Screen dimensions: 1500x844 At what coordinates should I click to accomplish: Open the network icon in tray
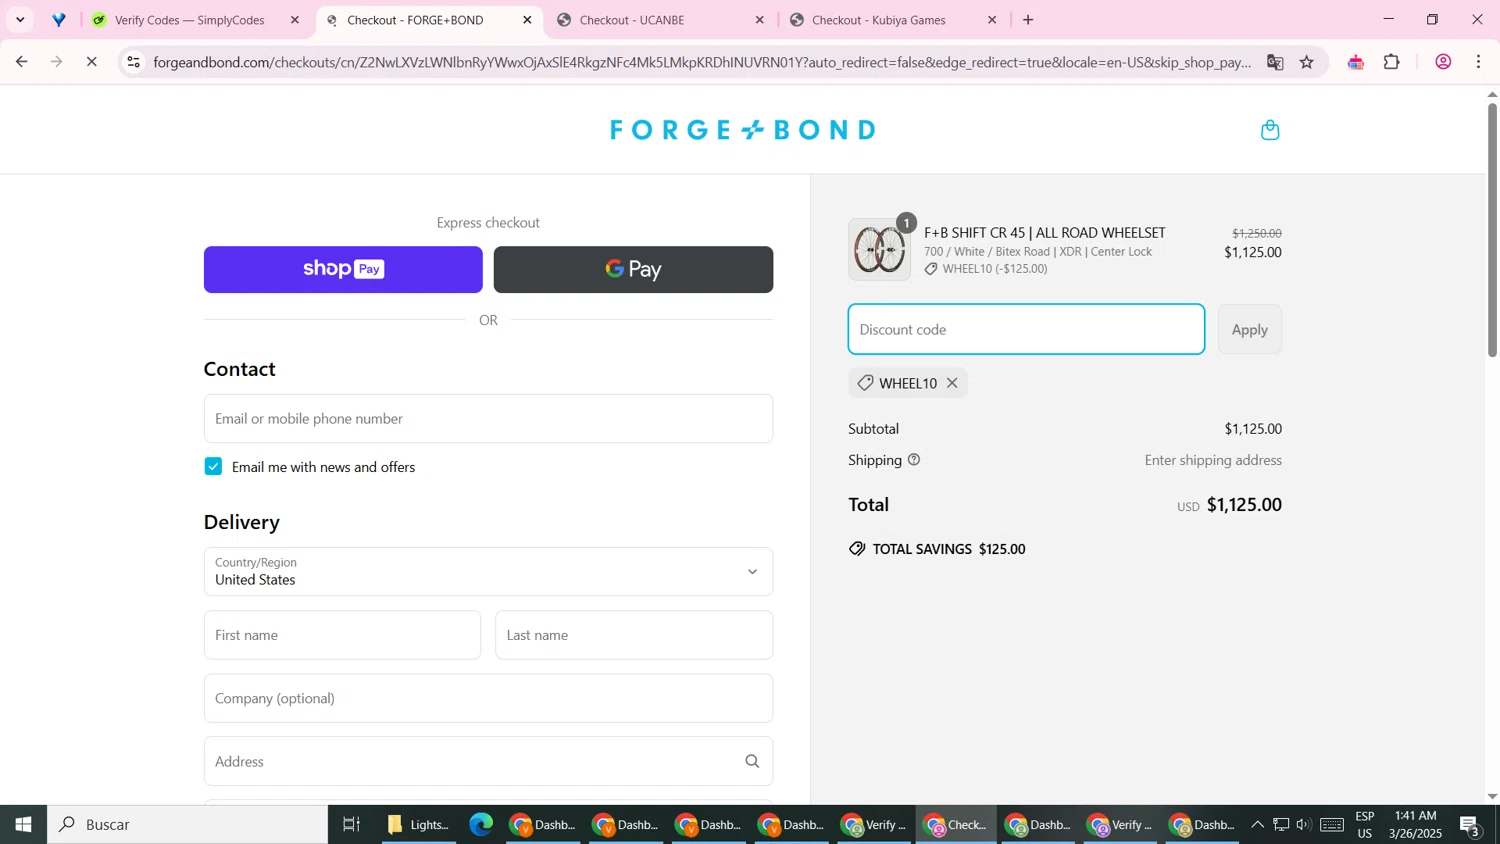click(x=1281, y=825)
